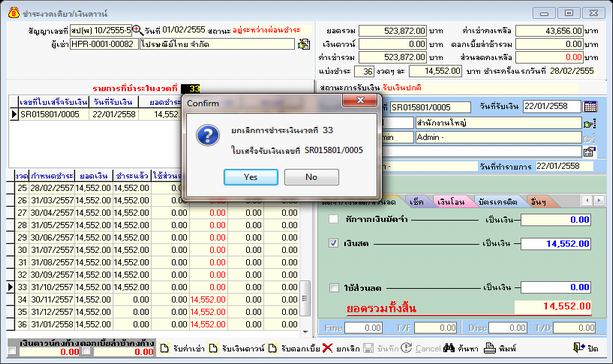Click the Fine amount field
The height and width of the screenshot is (364, 613).
tap(364, 328)
